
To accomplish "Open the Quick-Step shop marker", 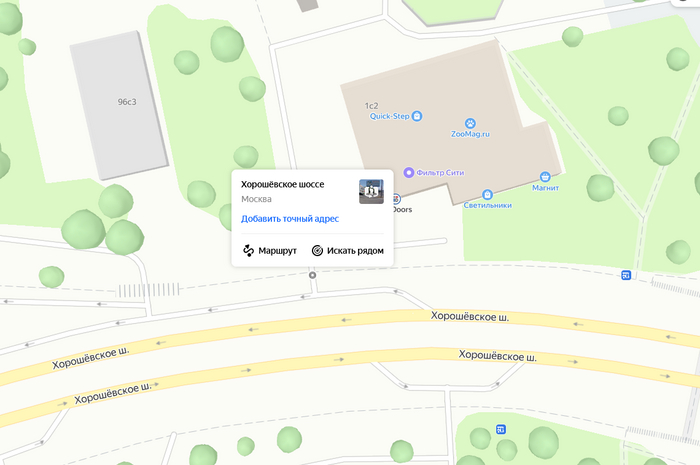I will (x=417, y=116).
